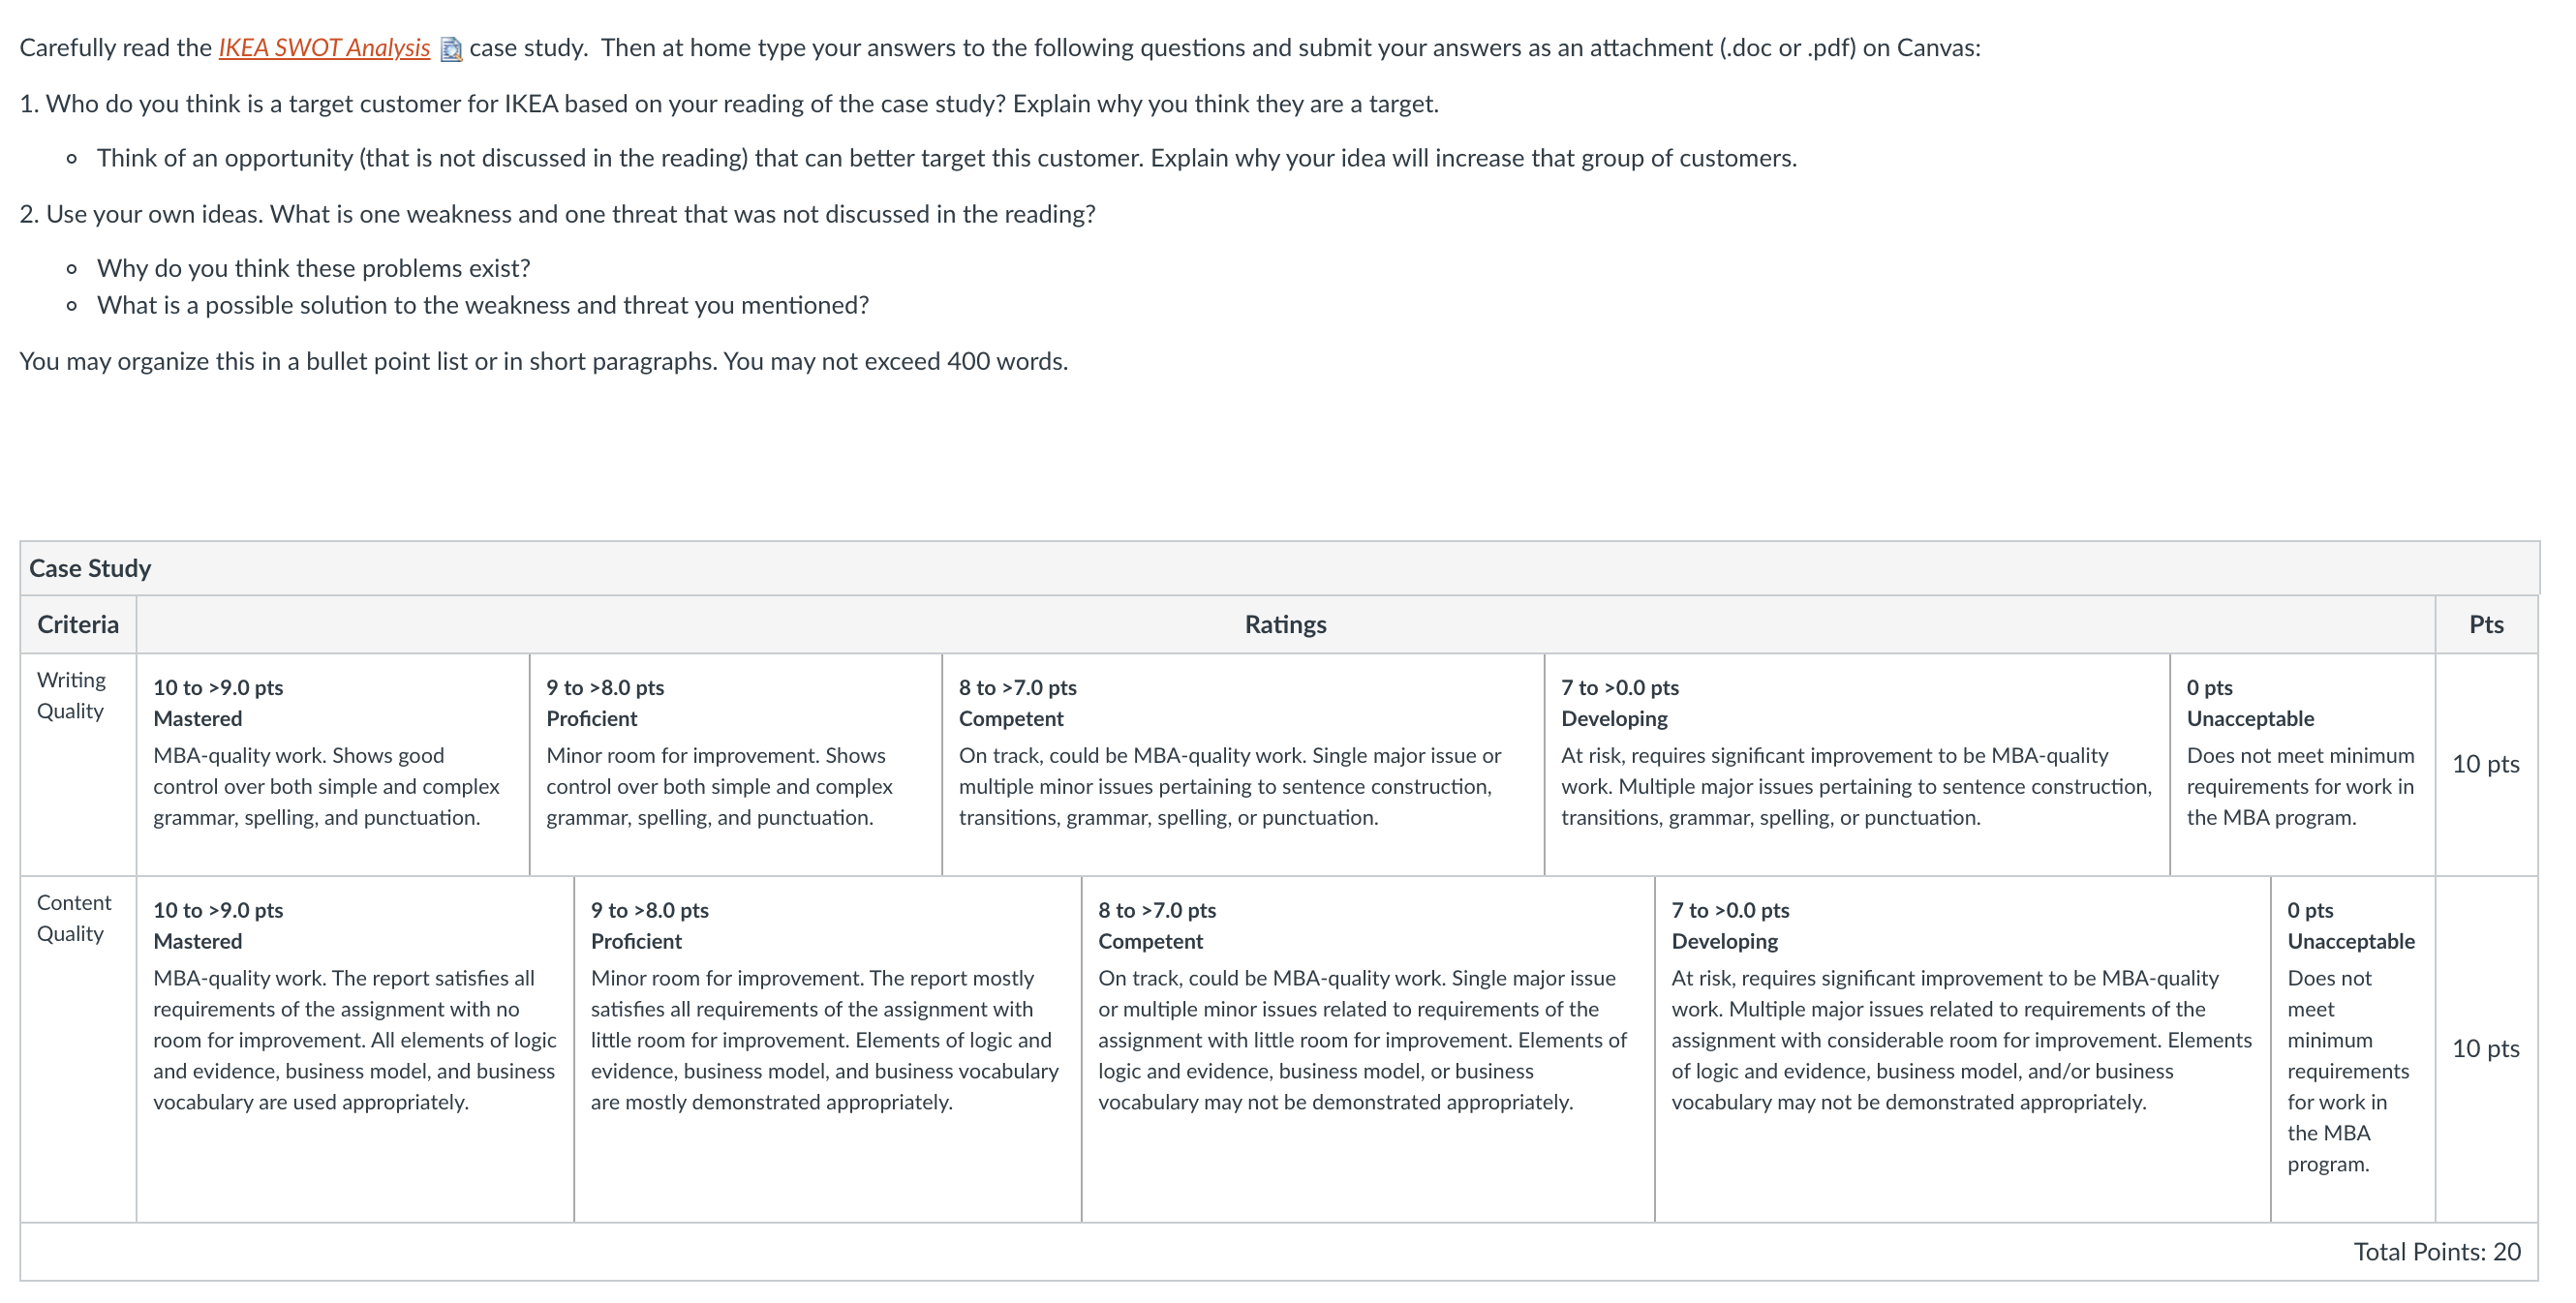Select the Case Study rubric title
This screenshot has height=1303, width=2576.
click(90, 568)
